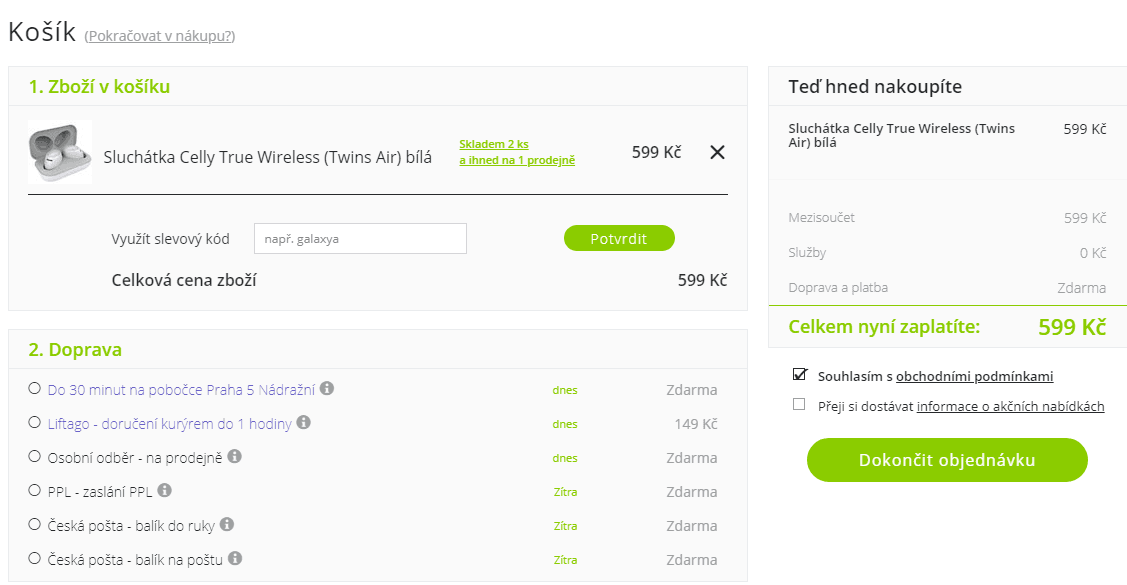Remove Sluchátka Celly item with X icon
The height and width of the screenshot is (585, 1127).
pos(717,152)
